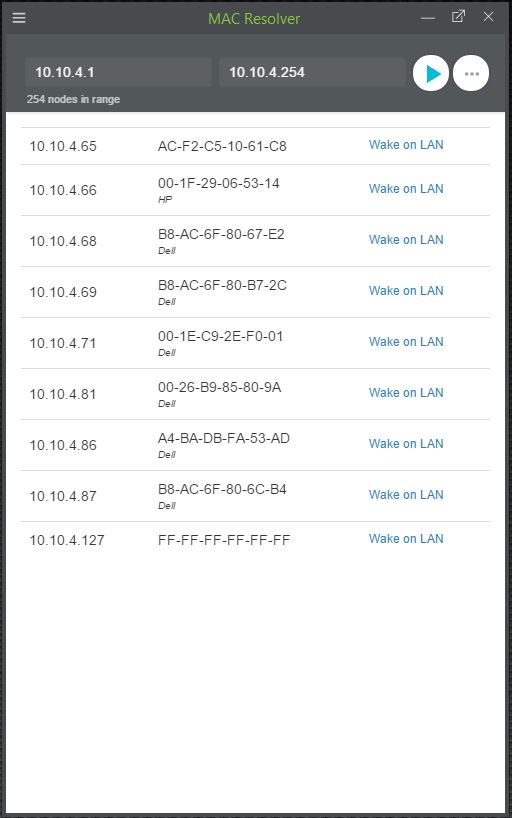Select MAC address FF-FF-FF-FF-FF-FF
The image size is (512, 818).
click(224, 540)
